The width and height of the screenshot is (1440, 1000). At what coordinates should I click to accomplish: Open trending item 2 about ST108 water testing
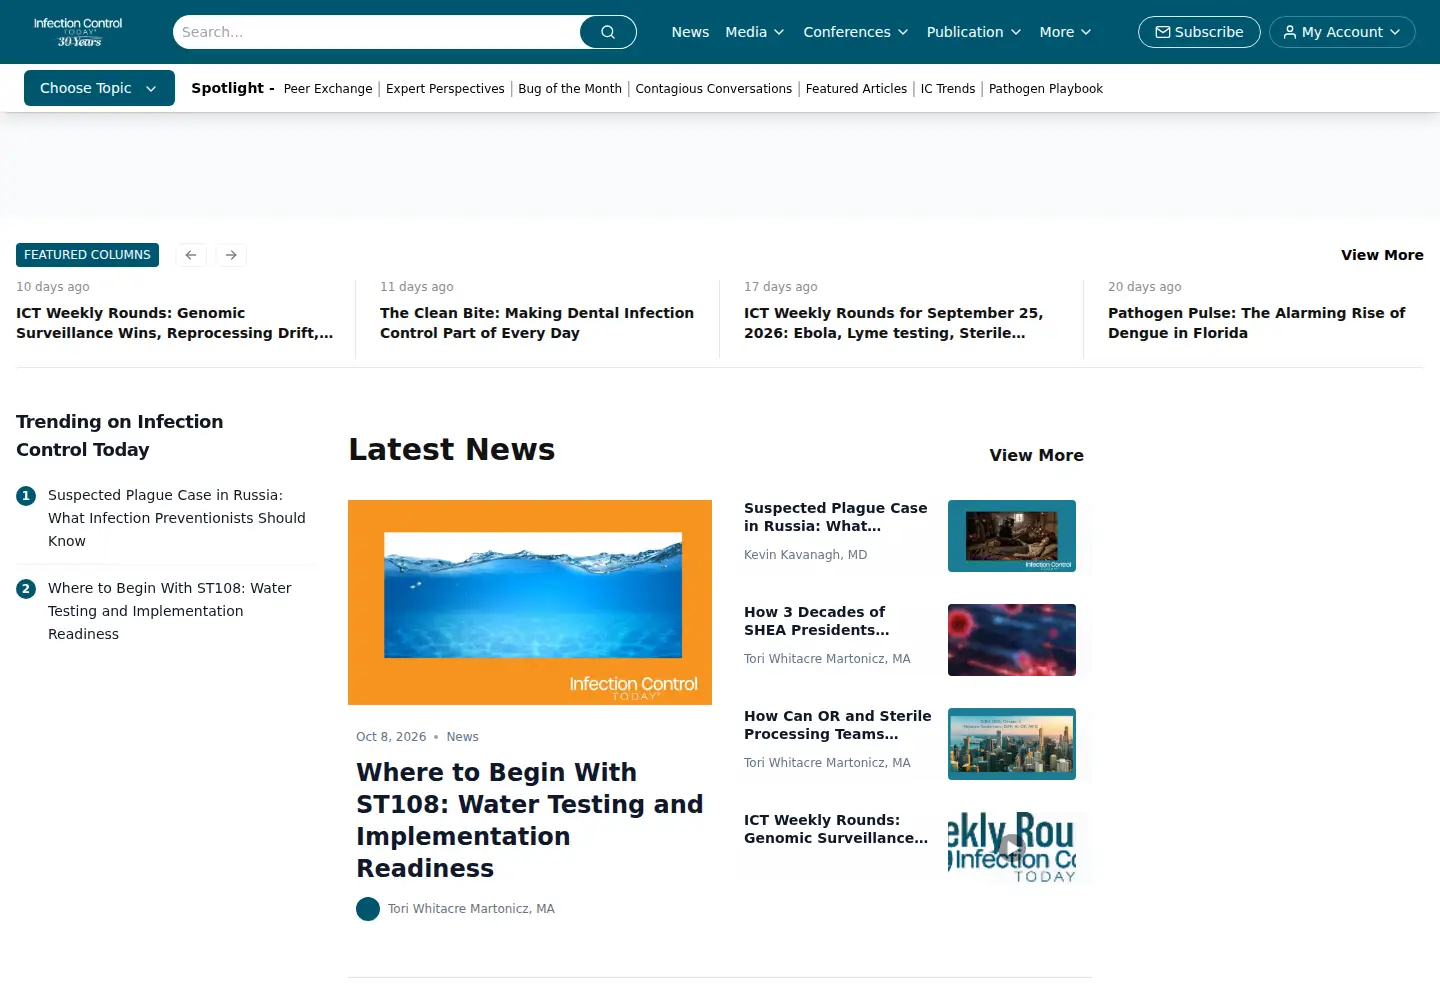point(170,611)
